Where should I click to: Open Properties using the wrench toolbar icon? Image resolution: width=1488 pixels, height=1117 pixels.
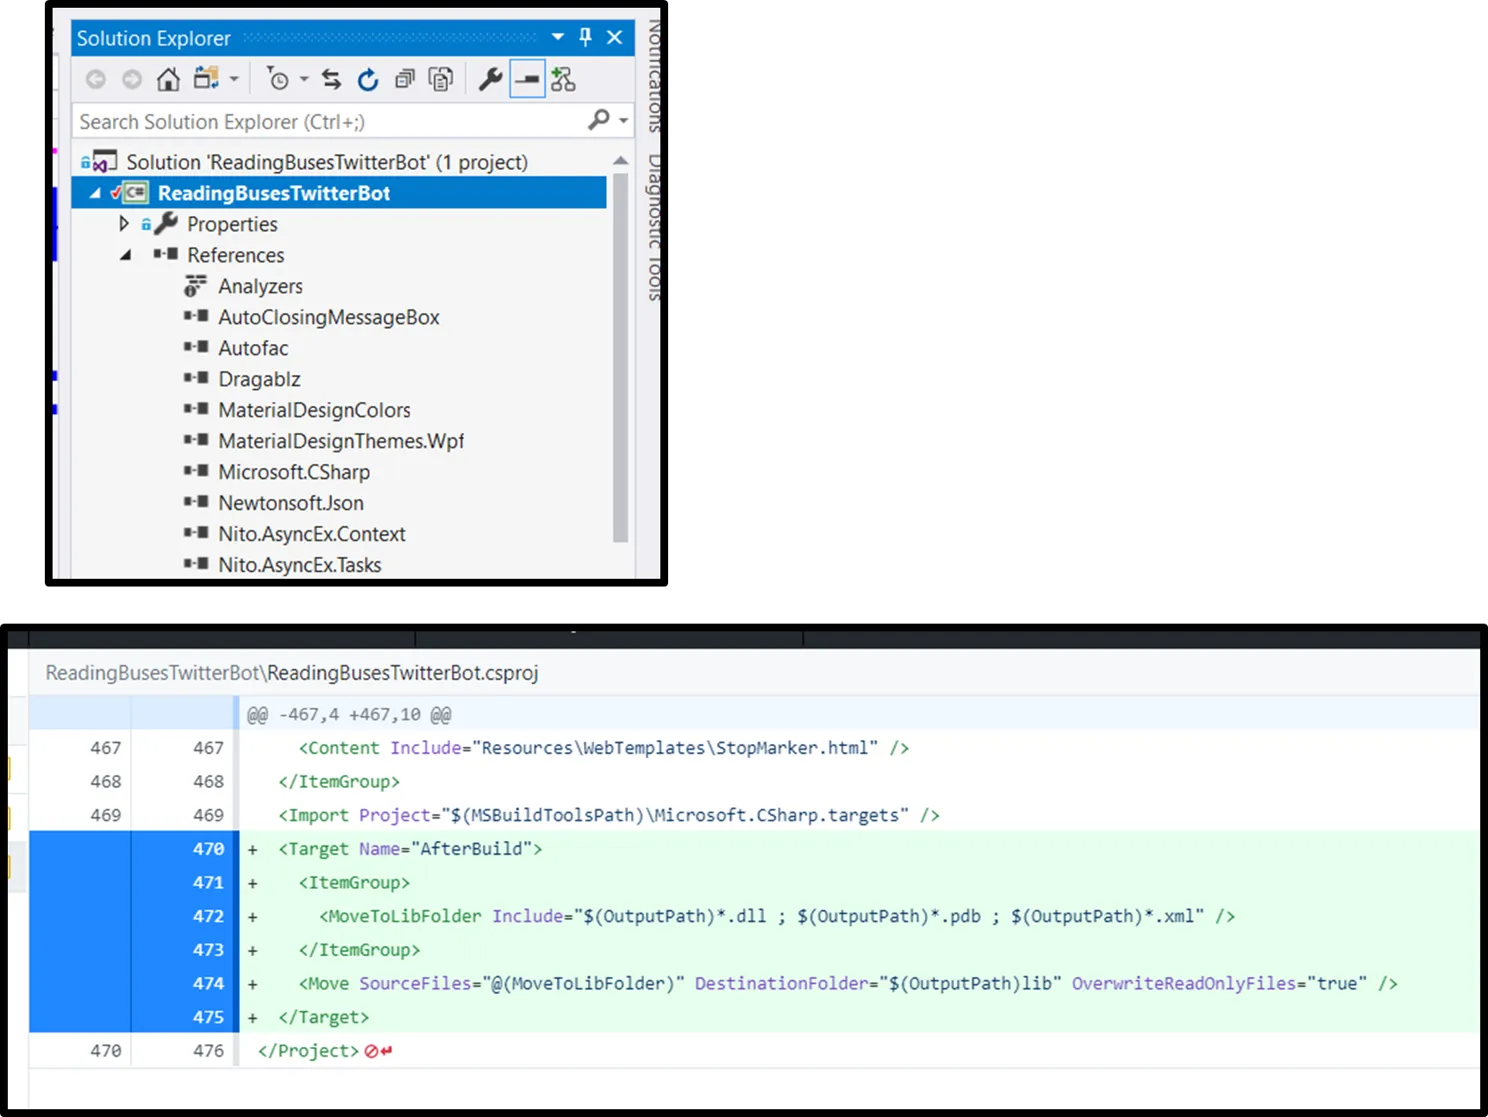490,79
